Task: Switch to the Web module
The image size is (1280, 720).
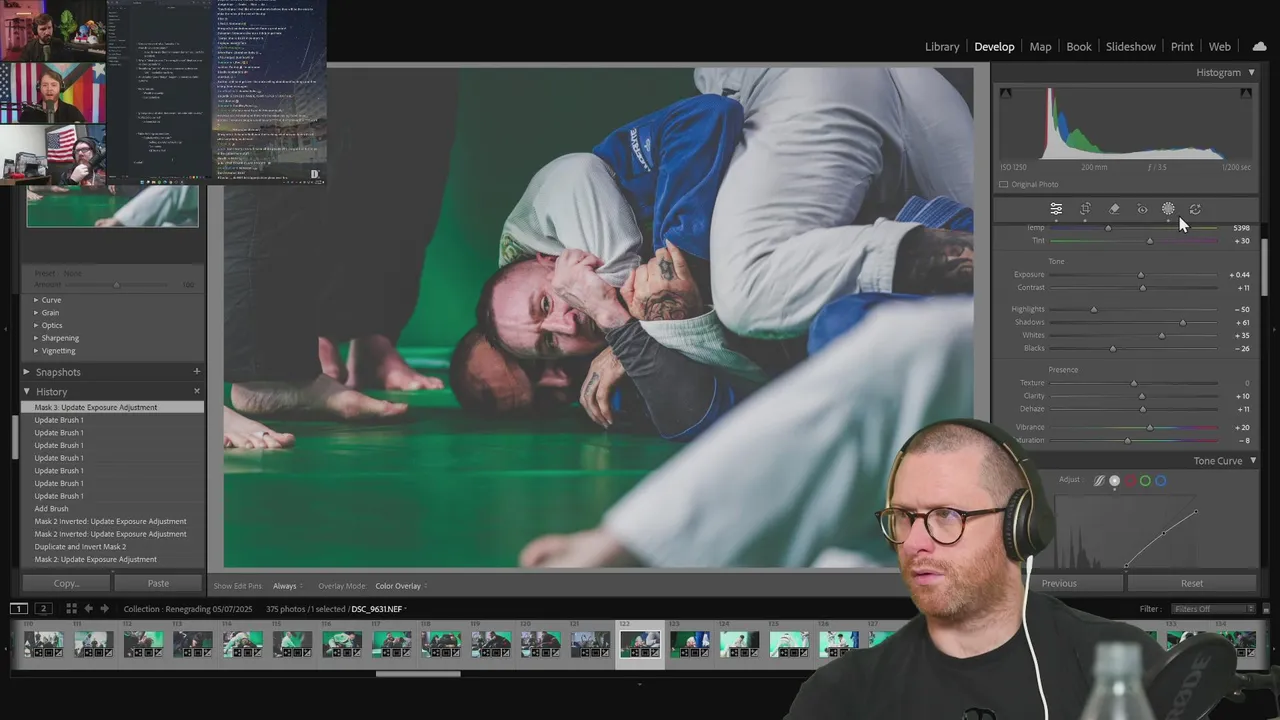Action: click(x=1220, y=47)
